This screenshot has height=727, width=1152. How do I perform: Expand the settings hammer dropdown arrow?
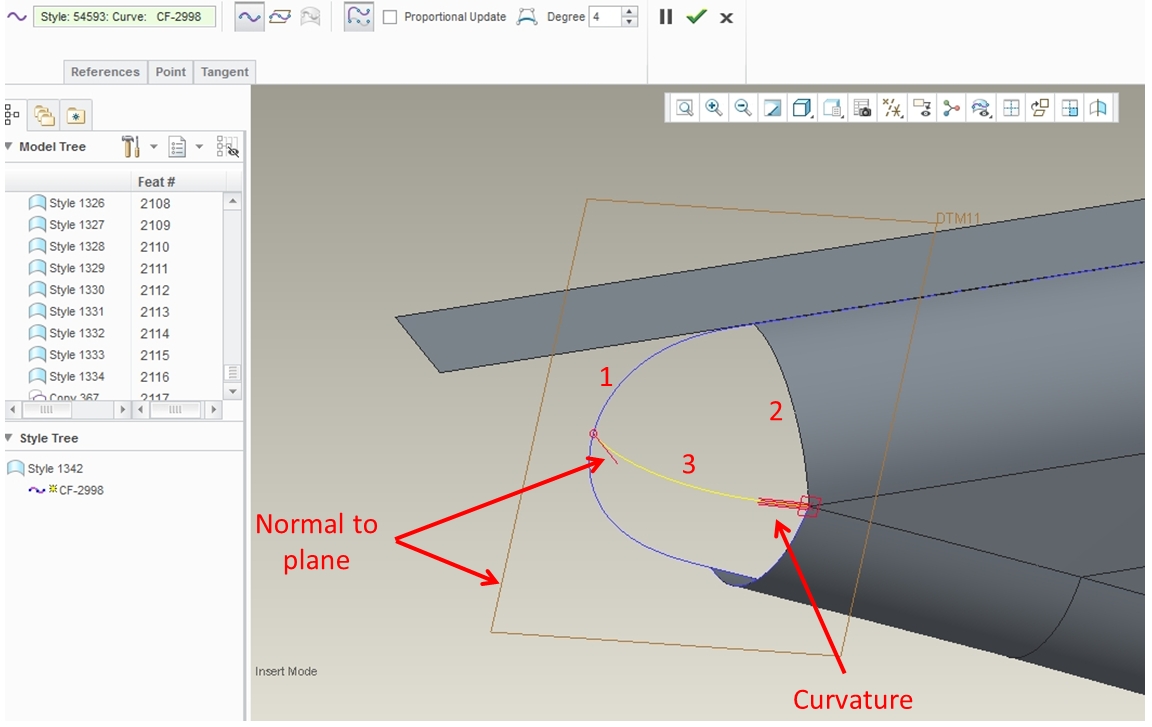[154, 147]
